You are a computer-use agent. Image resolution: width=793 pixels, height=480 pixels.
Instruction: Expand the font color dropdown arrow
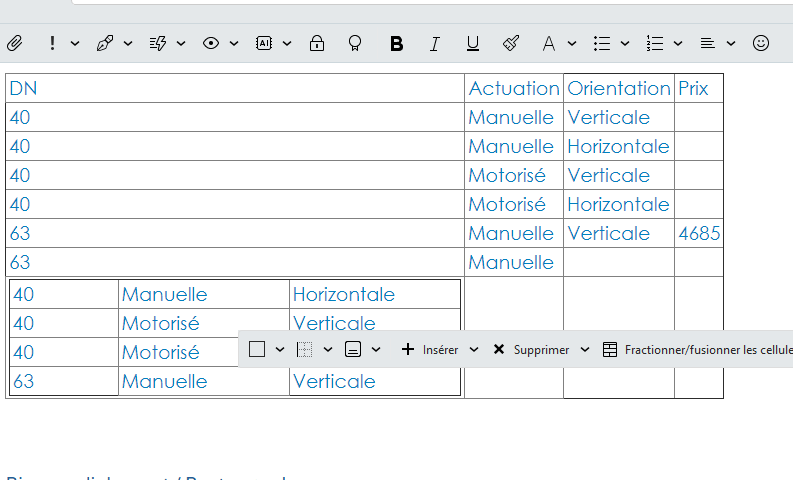[x=572, y=43]
